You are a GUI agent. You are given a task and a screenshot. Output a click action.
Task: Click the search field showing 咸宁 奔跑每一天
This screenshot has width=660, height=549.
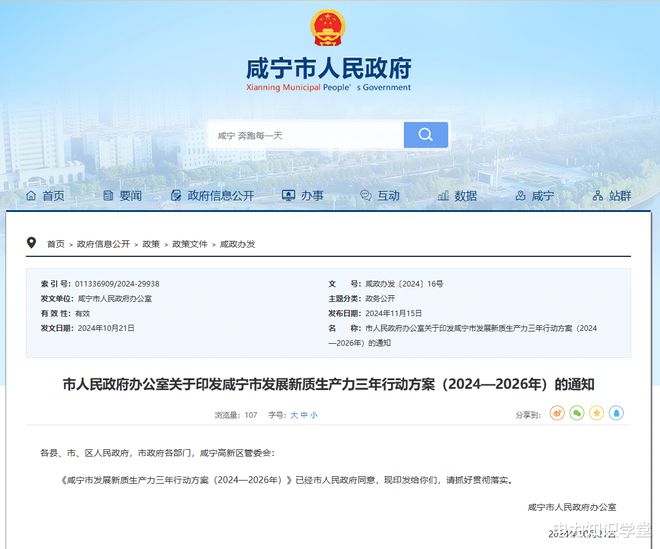tap(306, 135)
